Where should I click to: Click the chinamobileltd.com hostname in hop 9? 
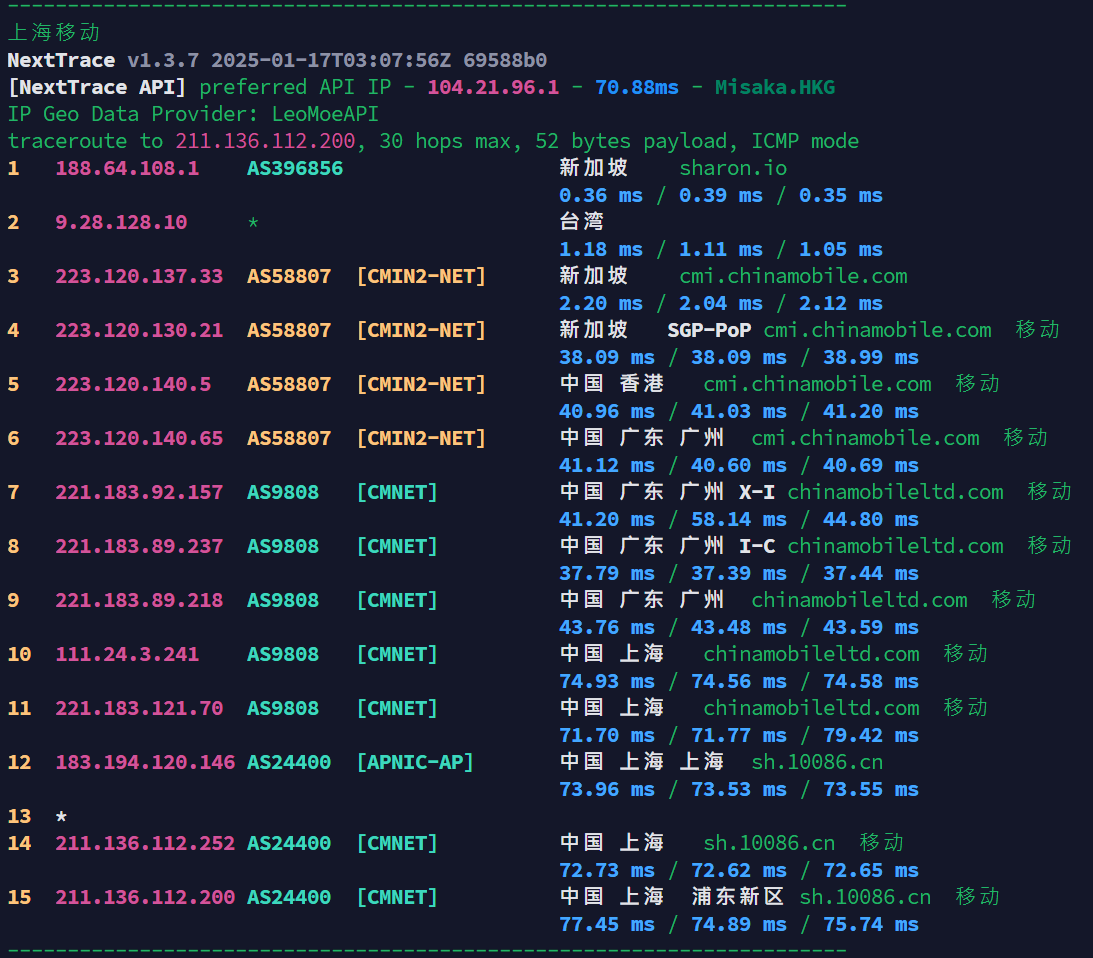click(x=859, y=600)
